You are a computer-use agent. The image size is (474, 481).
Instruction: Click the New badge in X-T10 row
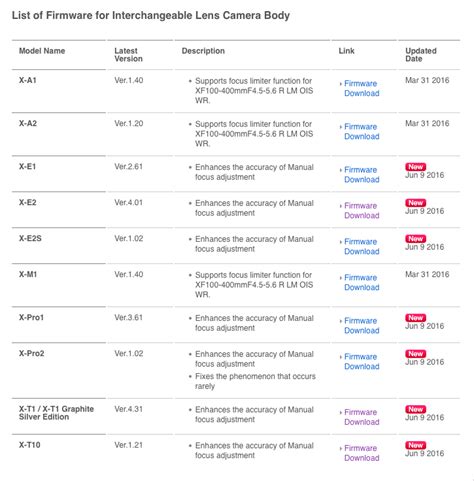point(415,445)
